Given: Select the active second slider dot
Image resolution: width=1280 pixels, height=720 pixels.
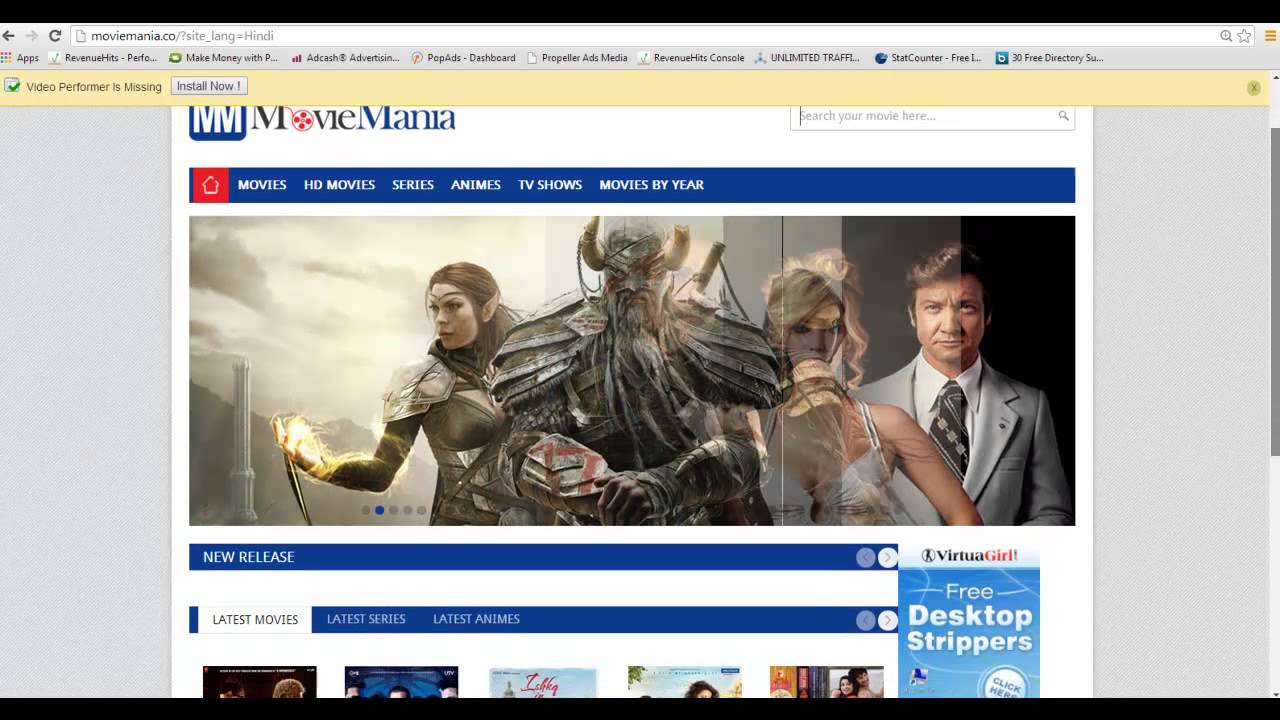Looking at the screenshot, I should tap(380, 510).
